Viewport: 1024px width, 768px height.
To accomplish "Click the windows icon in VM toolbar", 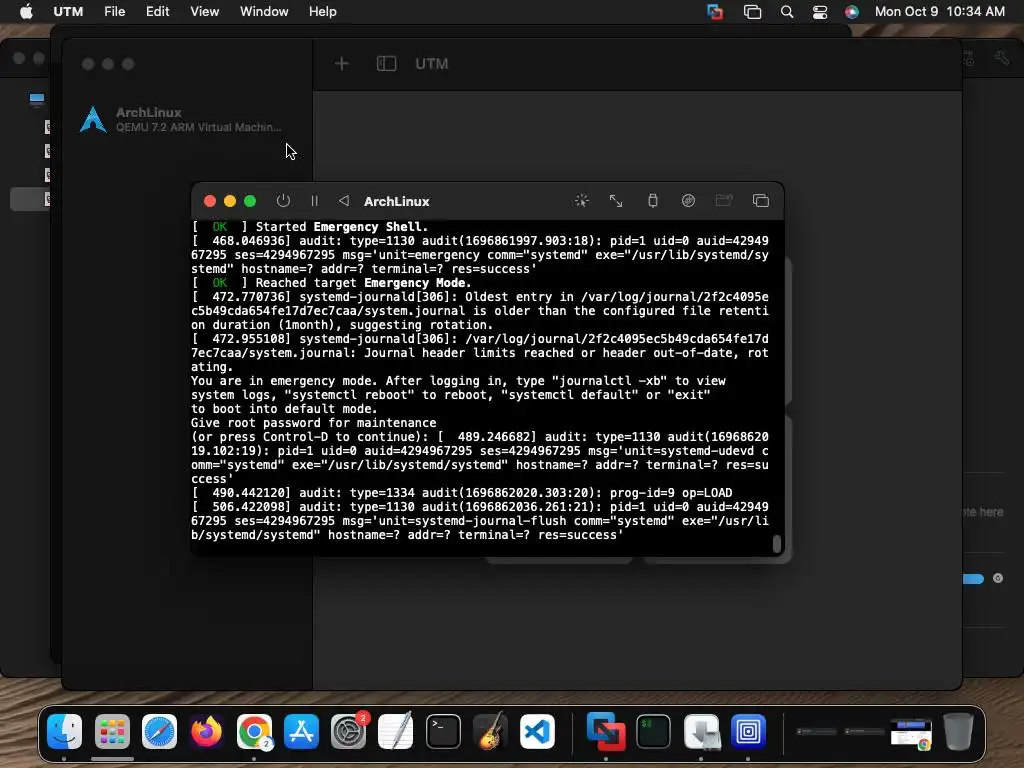I will click(761, 200).
